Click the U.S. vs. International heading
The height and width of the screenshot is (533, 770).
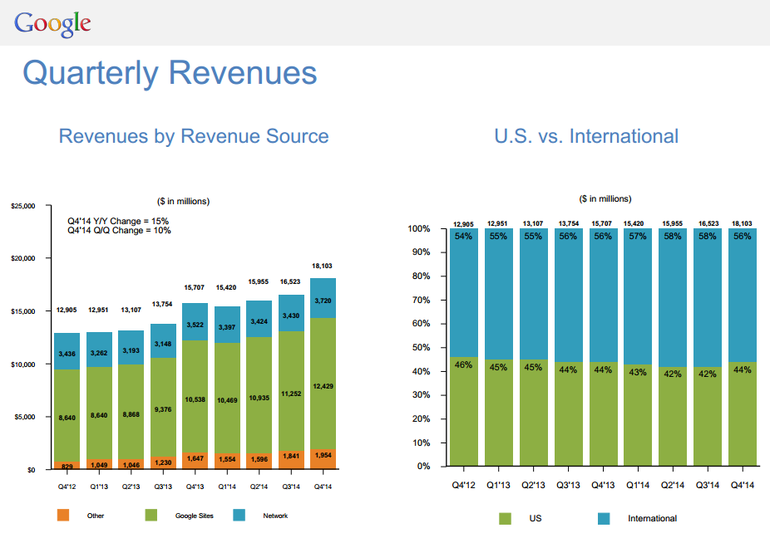[x=586, y=136]
